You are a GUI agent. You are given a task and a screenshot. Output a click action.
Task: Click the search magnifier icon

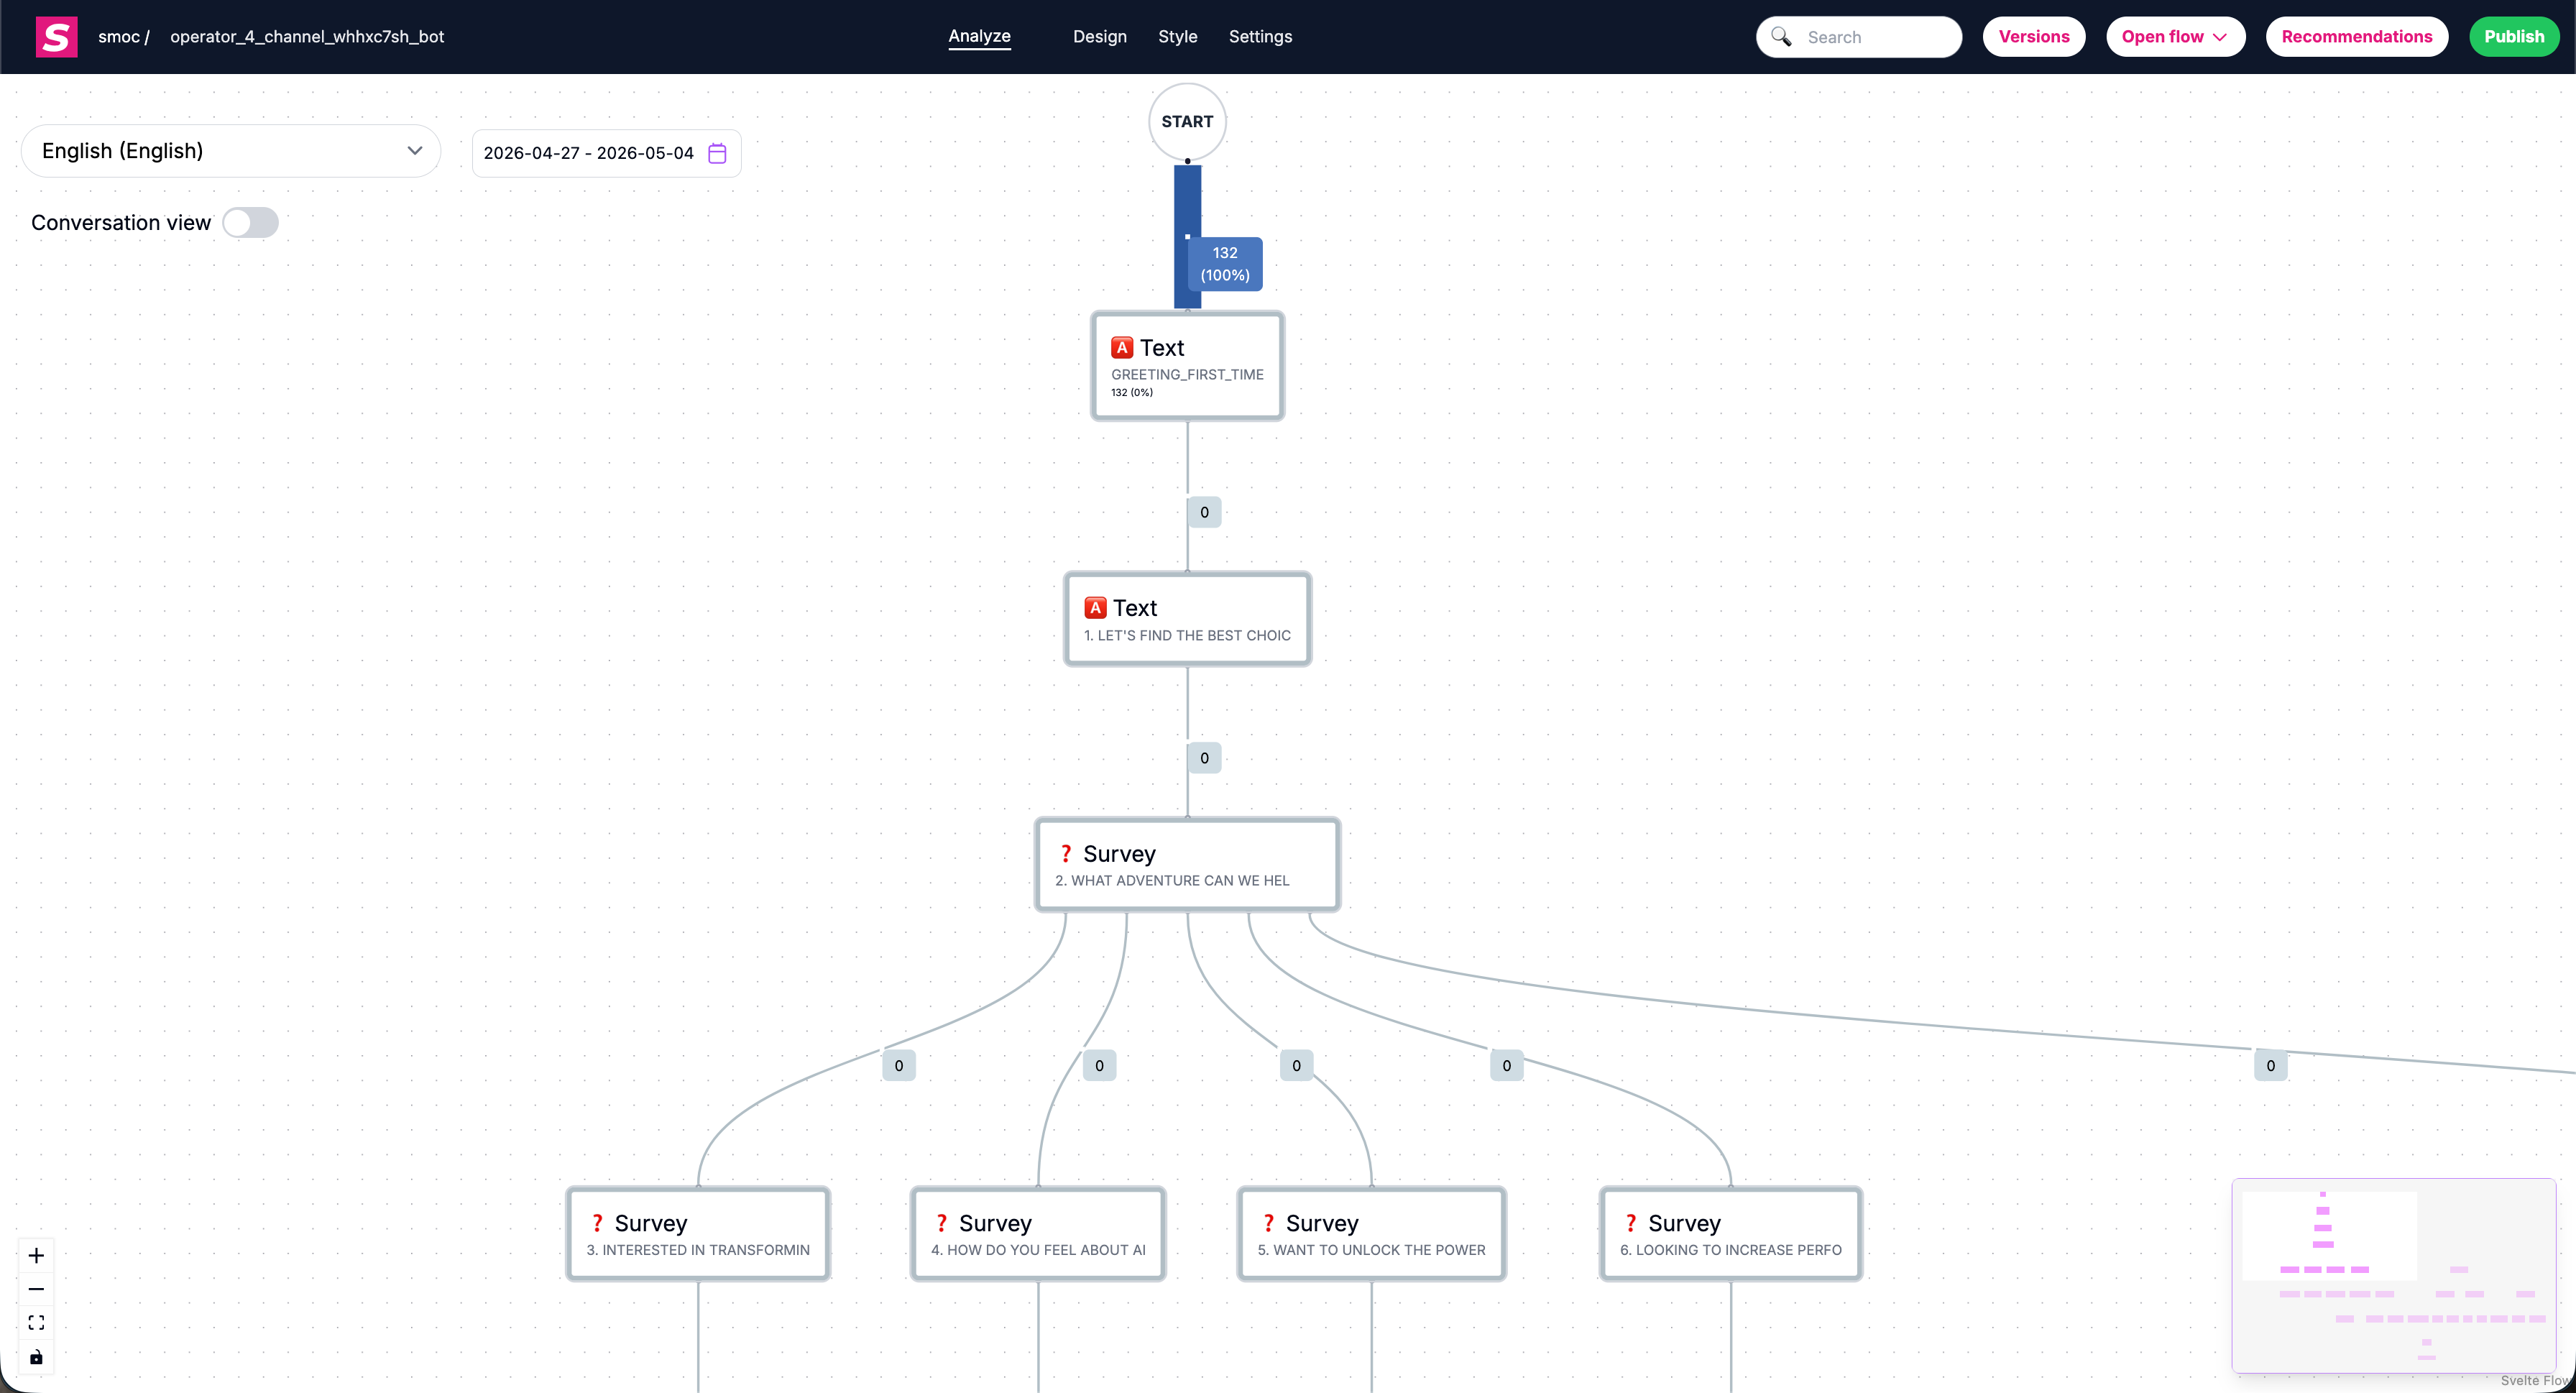point(1781,37)
